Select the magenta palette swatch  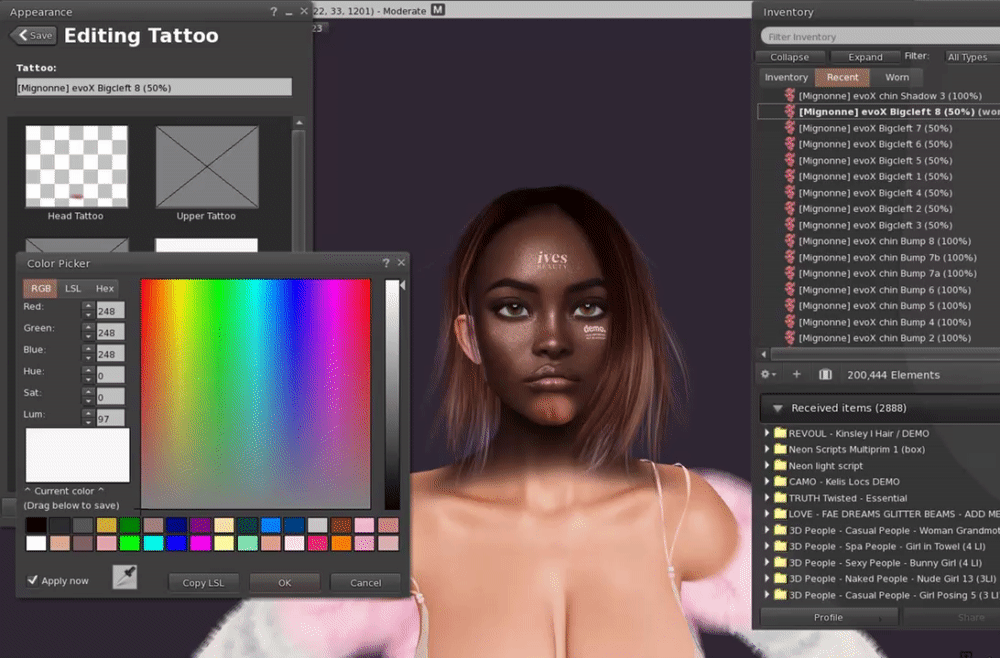(200, 543)
